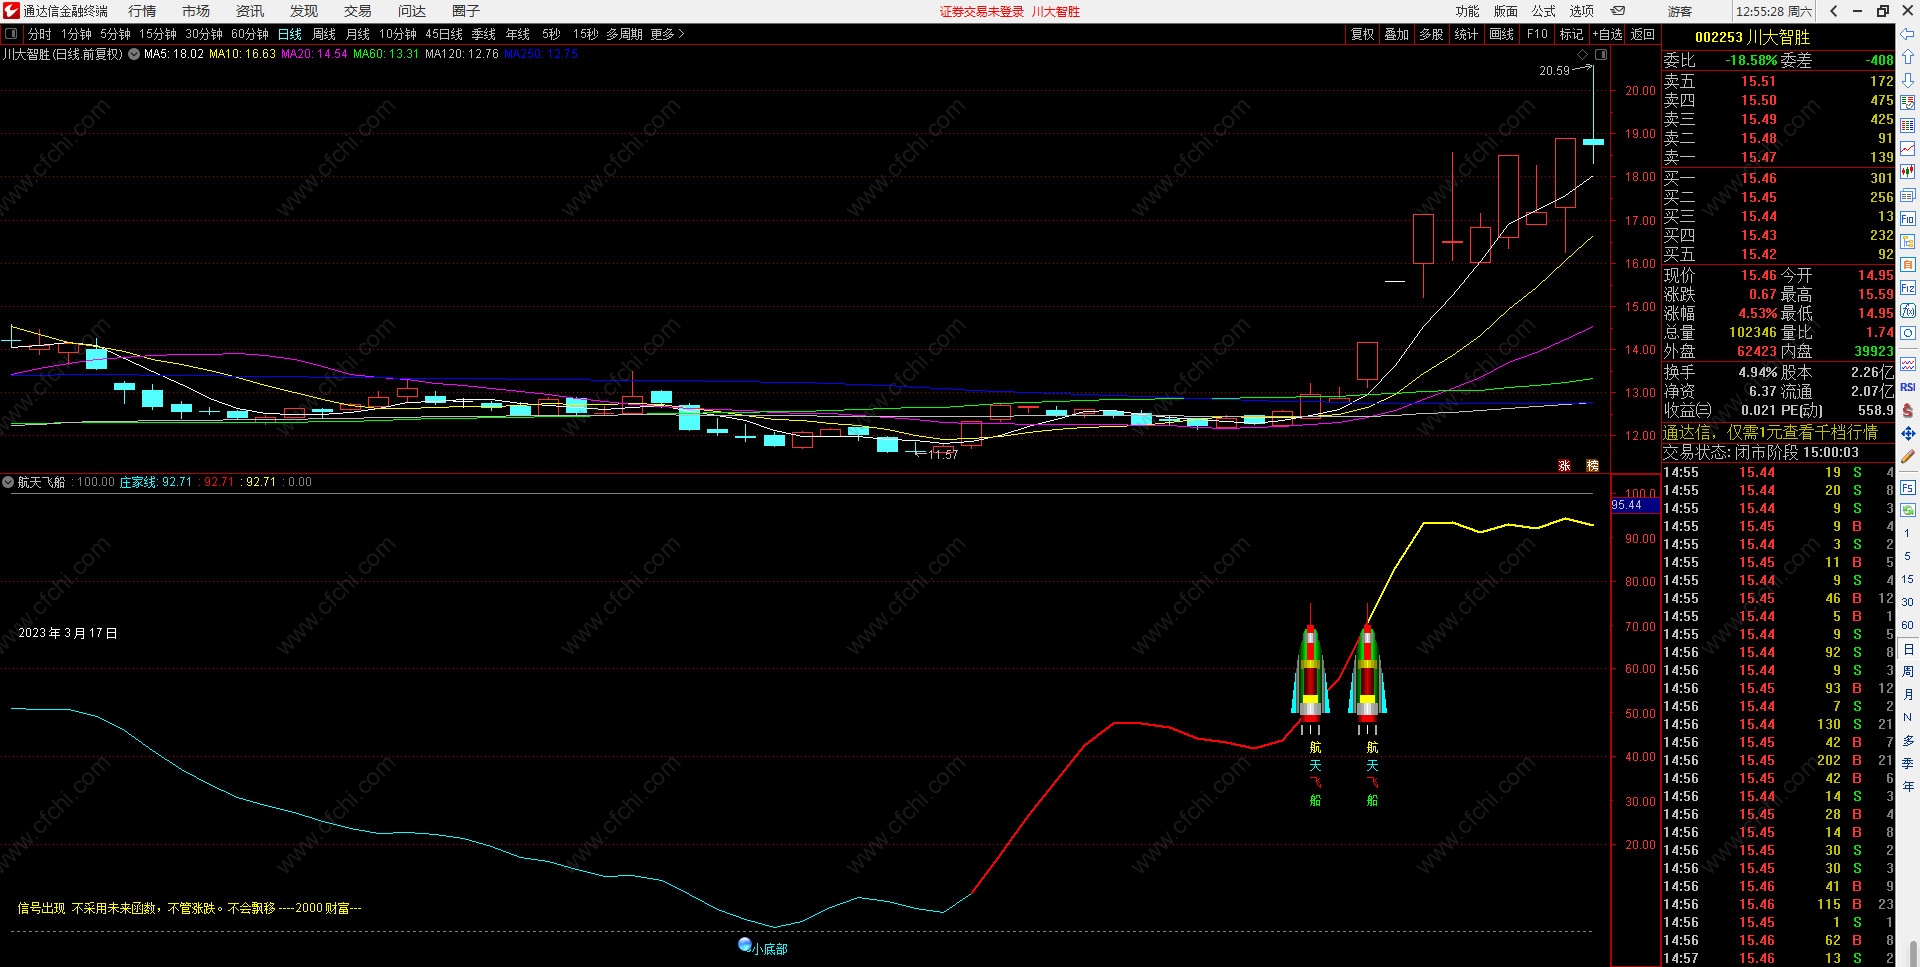Open the multi-colored grid table icon

coord(1908,103)
